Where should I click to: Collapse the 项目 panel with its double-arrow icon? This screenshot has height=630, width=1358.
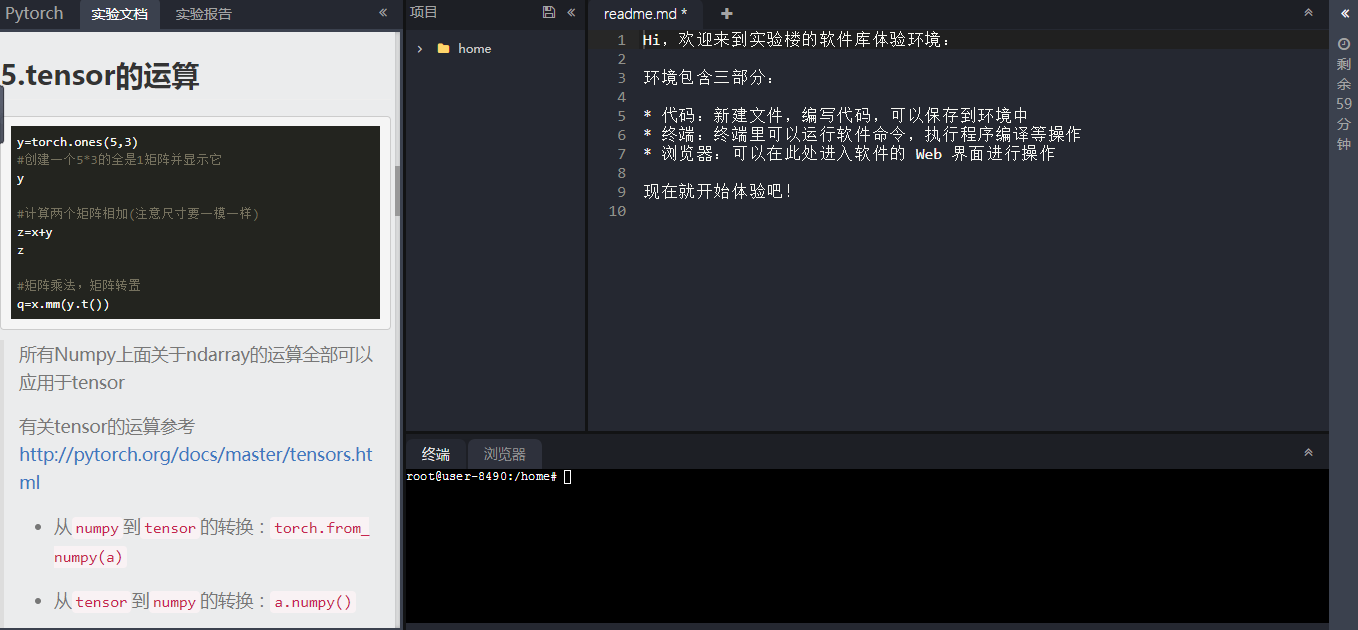570,11
